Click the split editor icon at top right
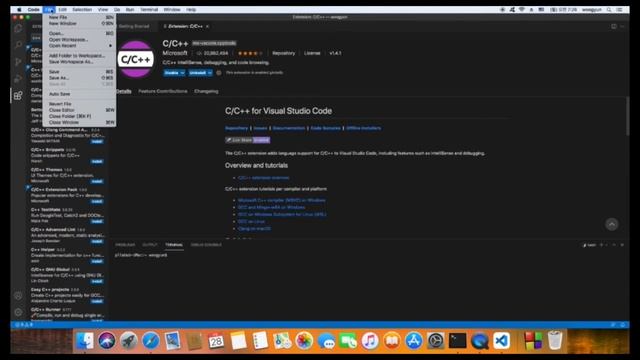The image size is (640, 360). (x=613, y=26)
